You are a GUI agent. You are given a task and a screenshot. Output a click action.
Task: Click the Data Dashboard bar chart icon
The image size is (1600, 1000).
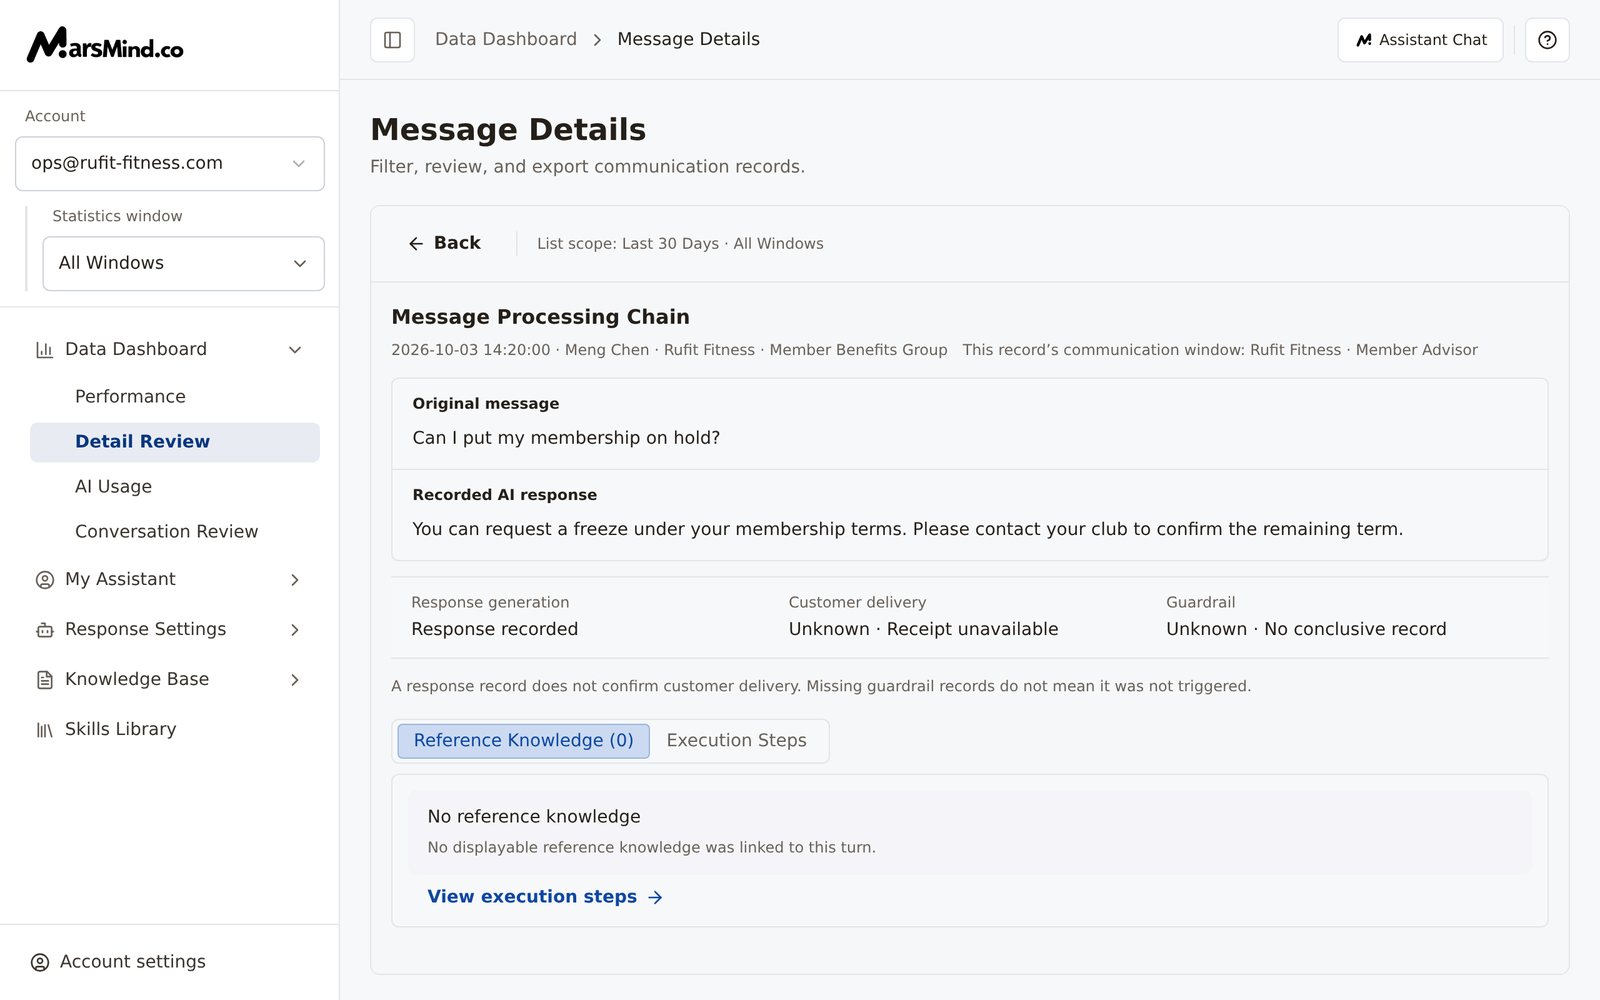click(44, 350)
